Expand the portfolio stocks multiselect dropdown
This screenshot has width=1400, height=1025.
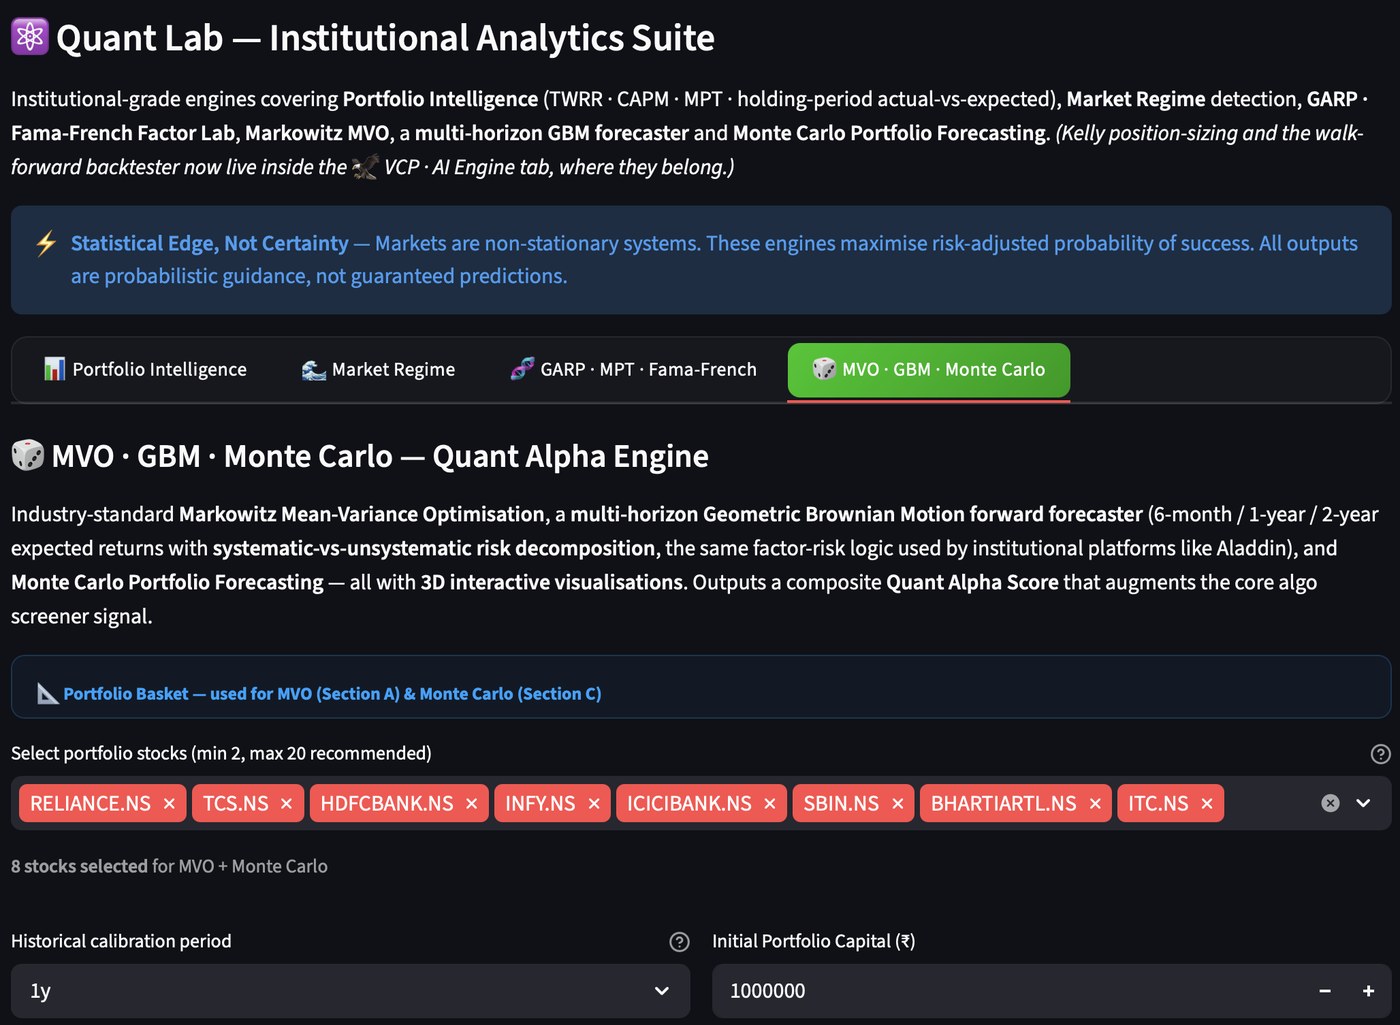point(1363,803)
